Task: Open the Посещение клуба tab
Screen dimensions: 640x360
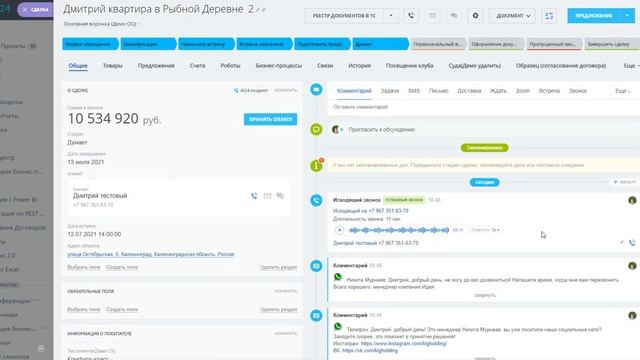Action: coord(409,66)
